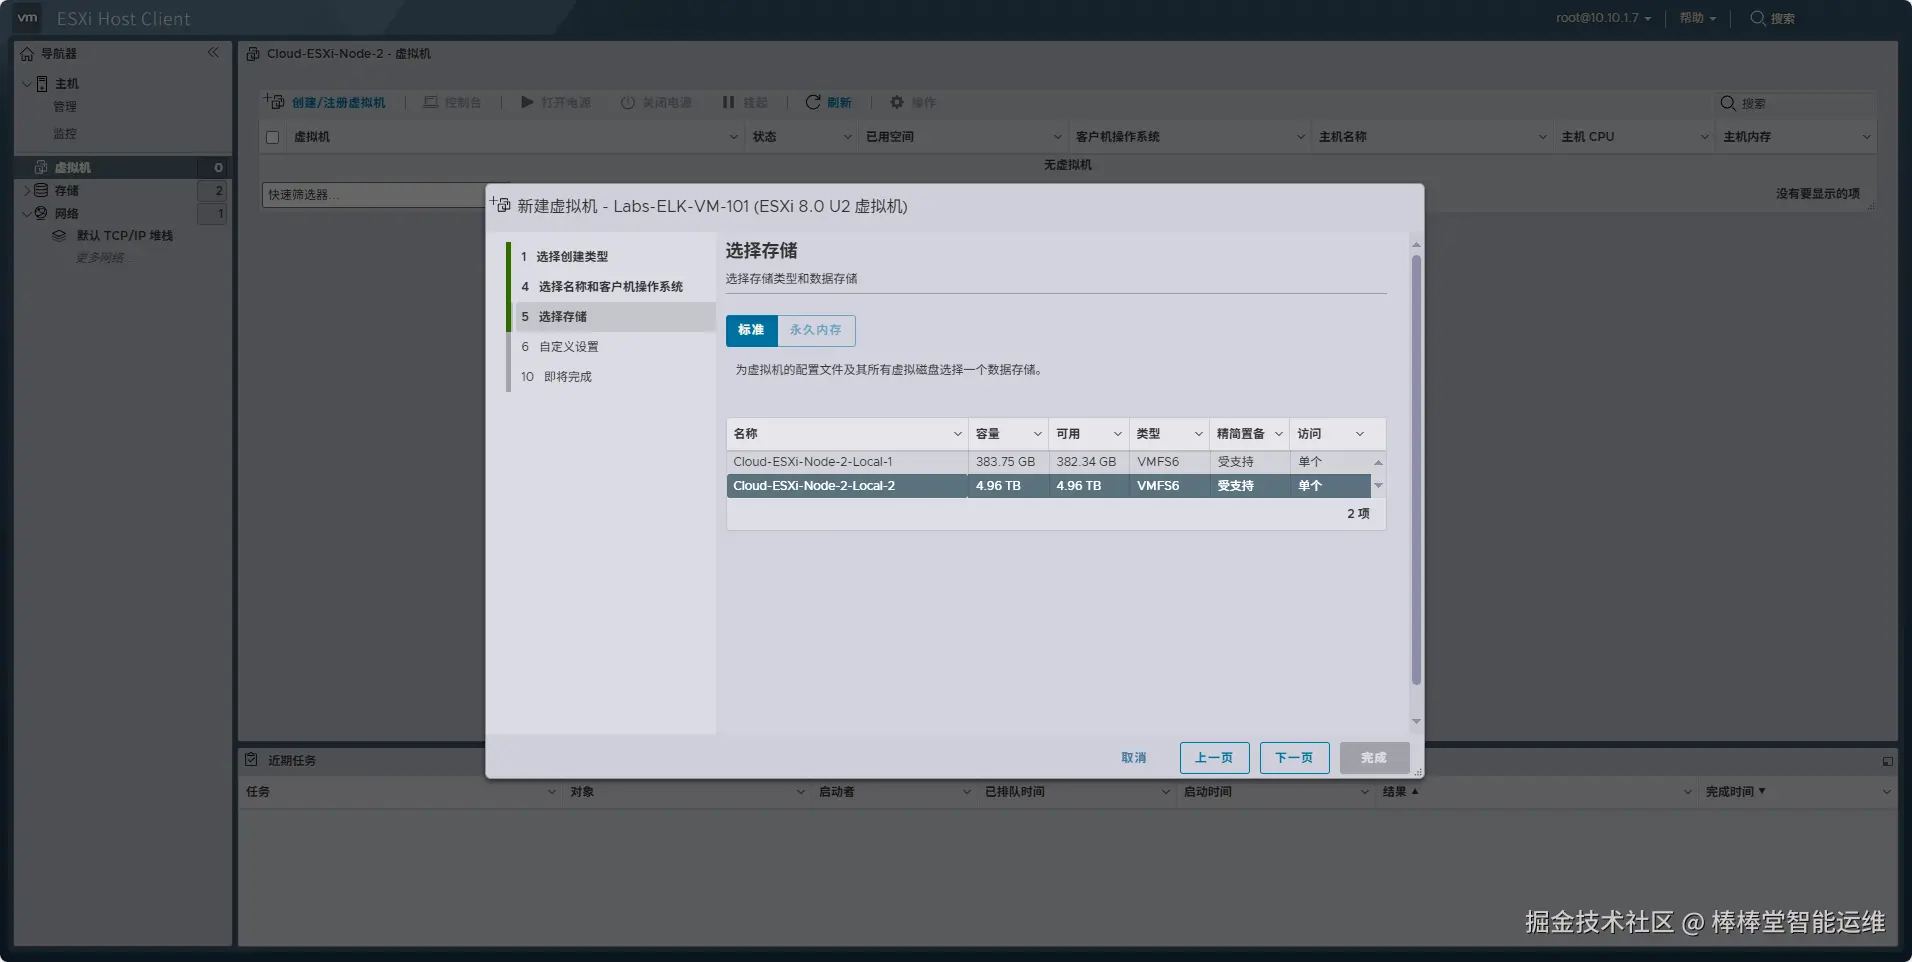This screenshot has height=962, width=1912.
Task: Click the global search magnifier icon in the header
Action: [1757, 18]
